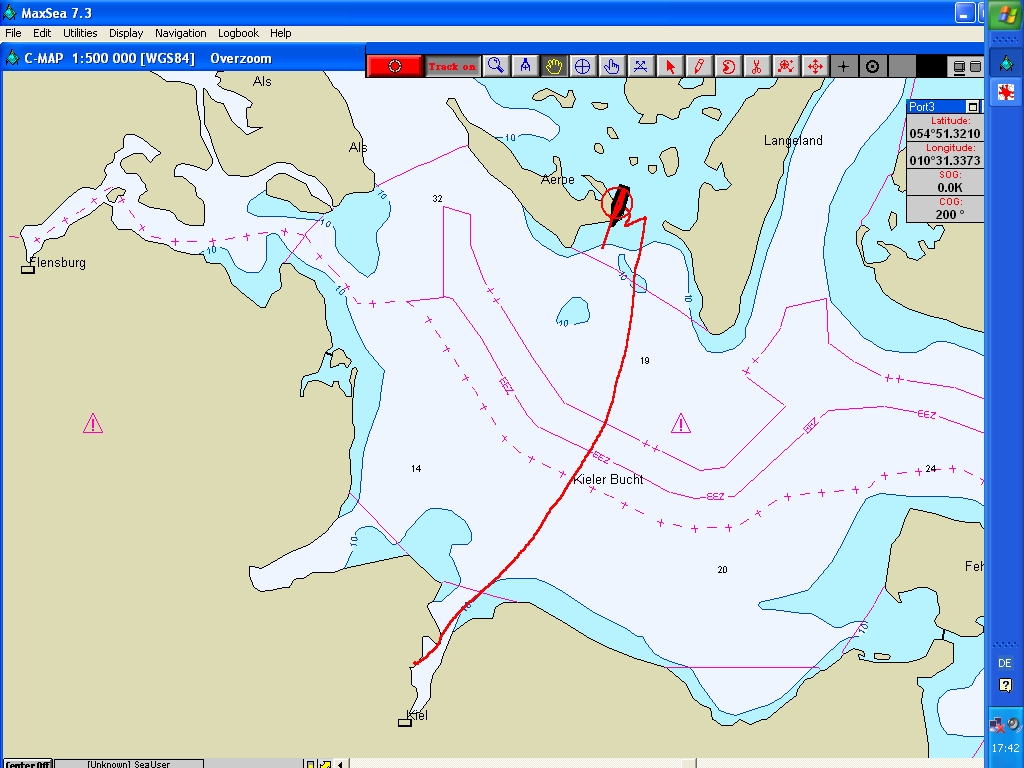Minimize the MaxSea window
1024x768 pixels.
point(965,12)
